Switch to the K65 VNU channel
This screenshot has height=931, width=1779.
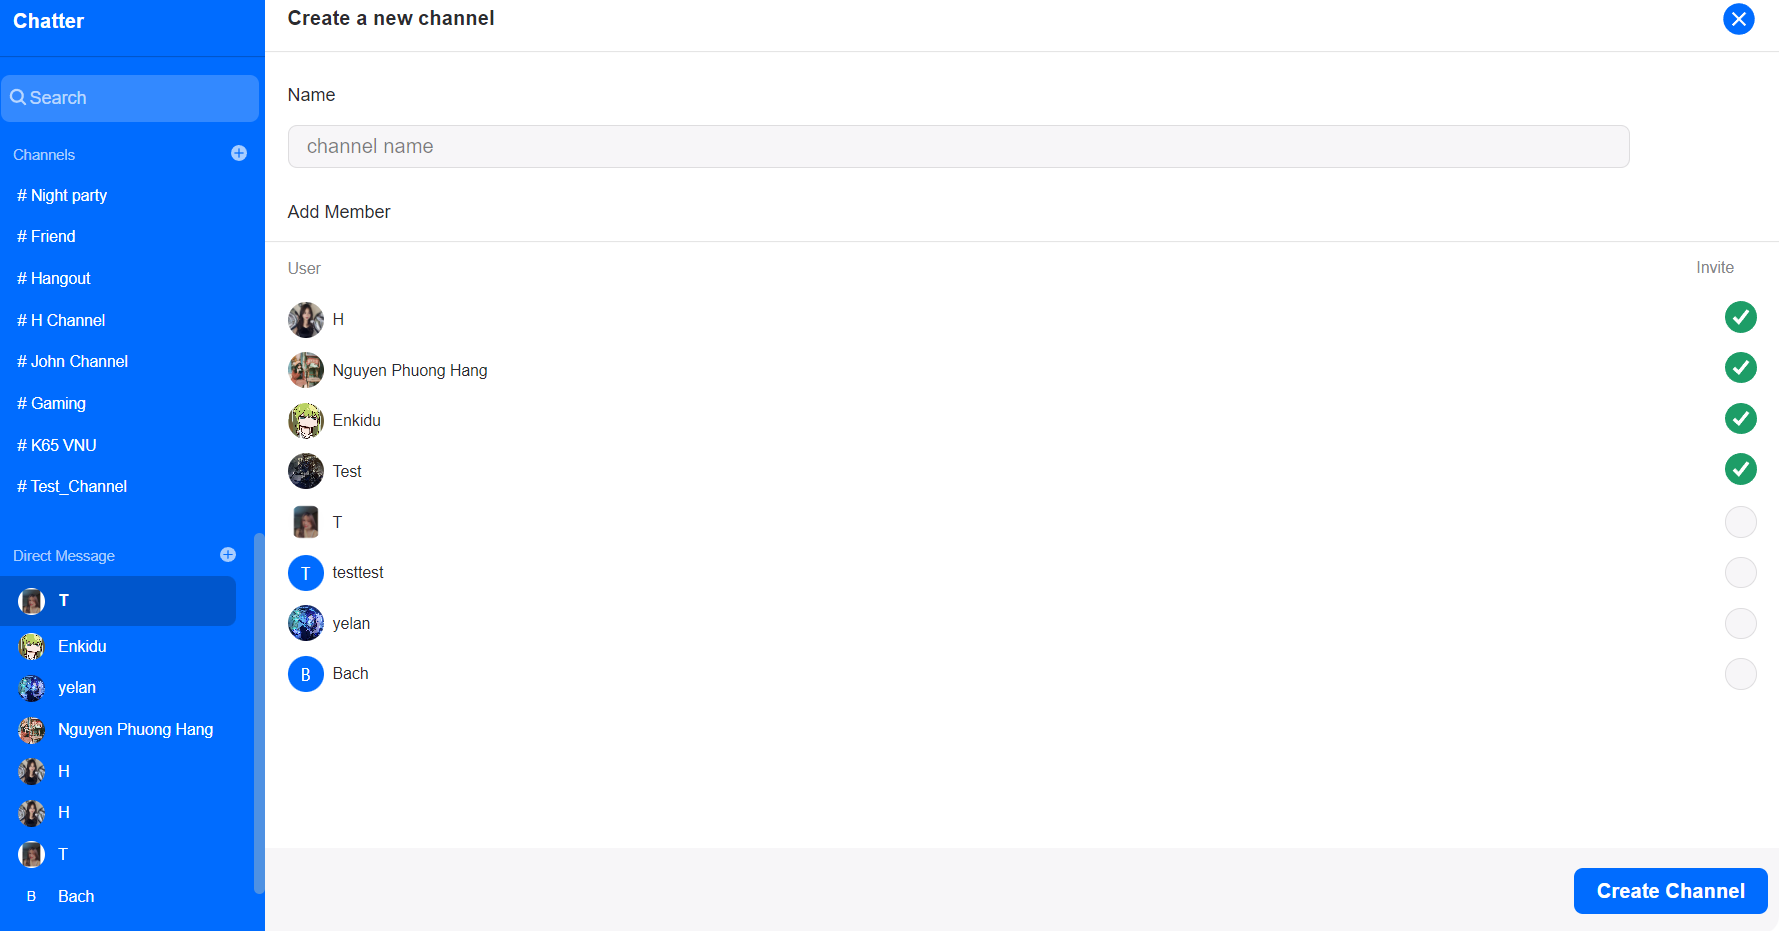tap(57, 444)
